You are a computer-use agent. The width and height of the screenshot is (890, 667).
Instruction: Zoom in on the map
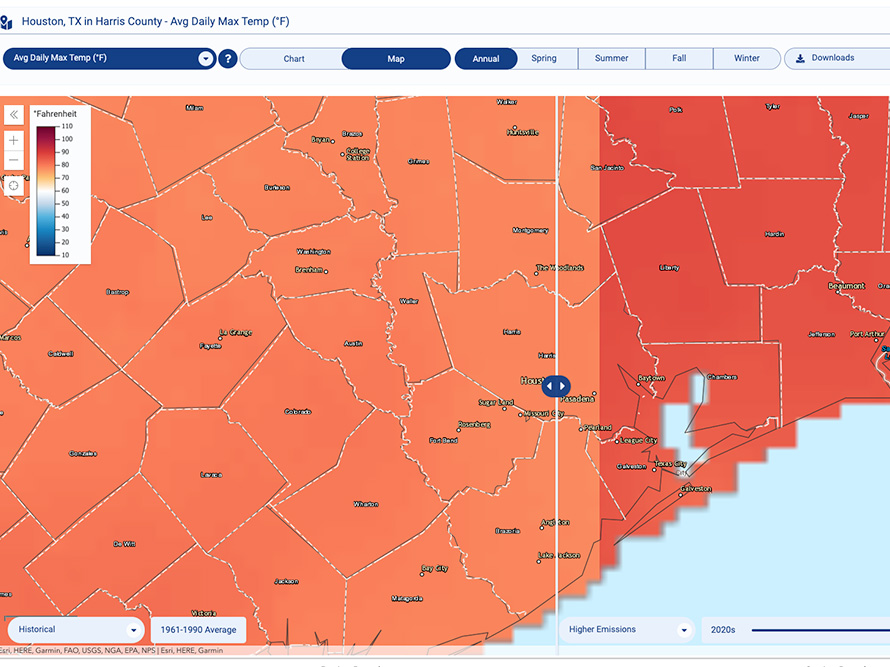click(x=14, y=140)
